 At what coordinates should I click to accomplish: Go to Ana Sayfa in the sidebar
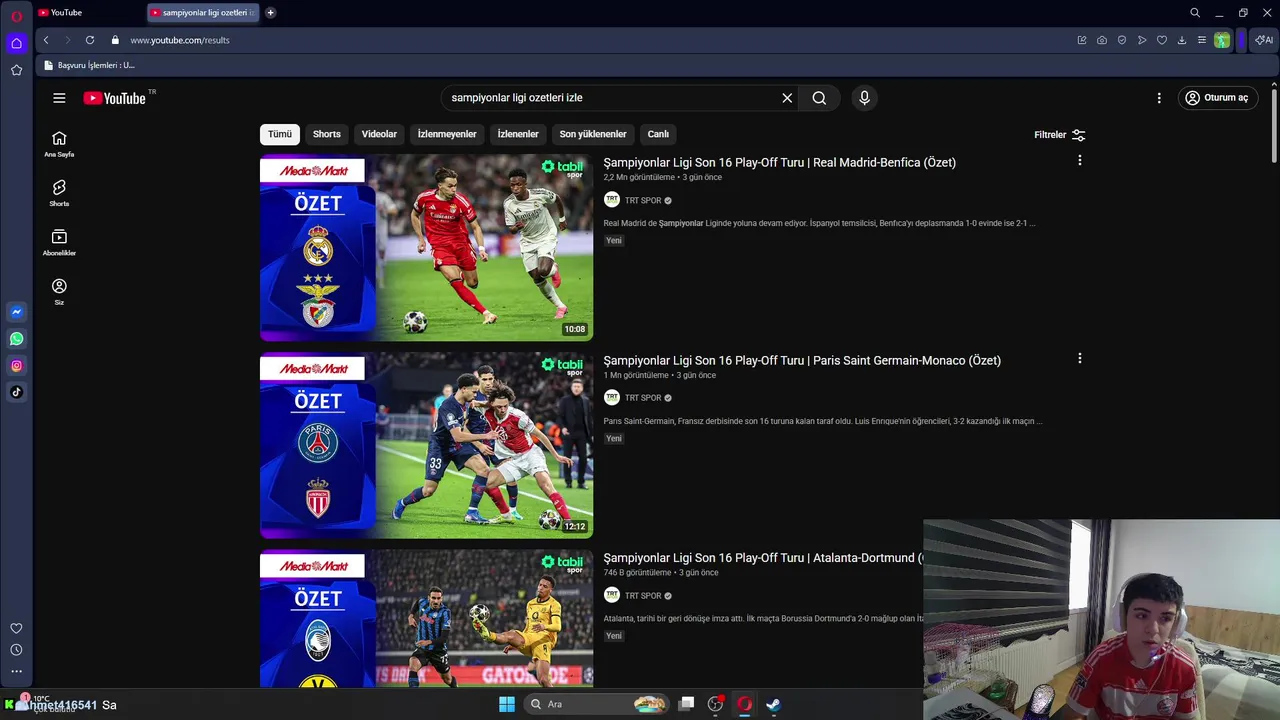click(x=59, y=144)
